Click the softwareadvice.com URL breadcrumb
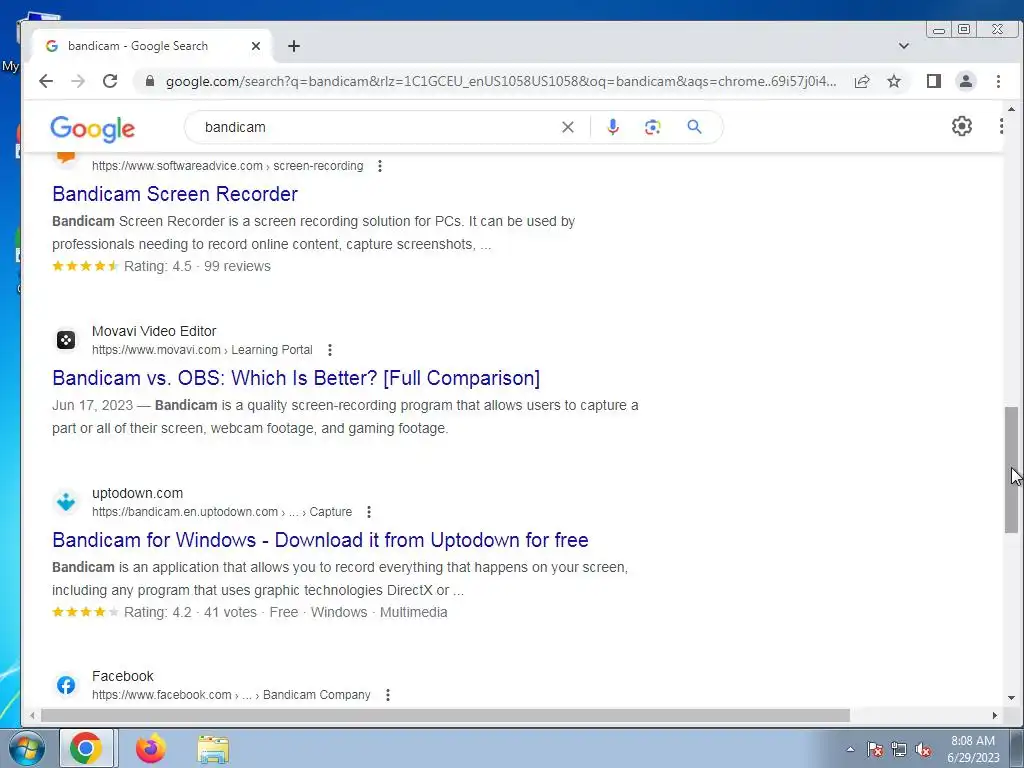Screen dimensions: 1024x768 tap(227, 166)
